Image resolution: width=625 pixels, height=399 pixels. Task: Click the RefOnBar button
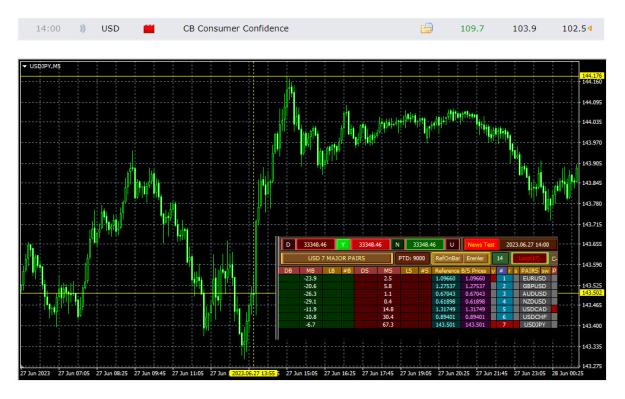click(447, 258)
